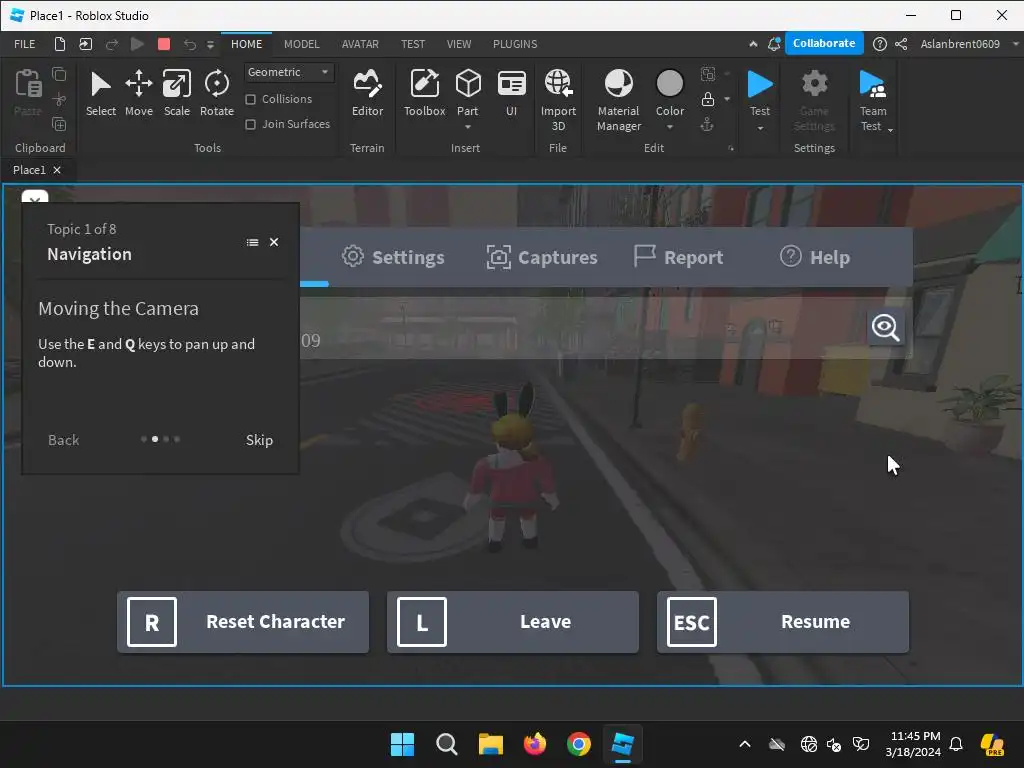1024x768 pixels.
Task: Click the Group icon in Edit section
Action: (707, 74)
